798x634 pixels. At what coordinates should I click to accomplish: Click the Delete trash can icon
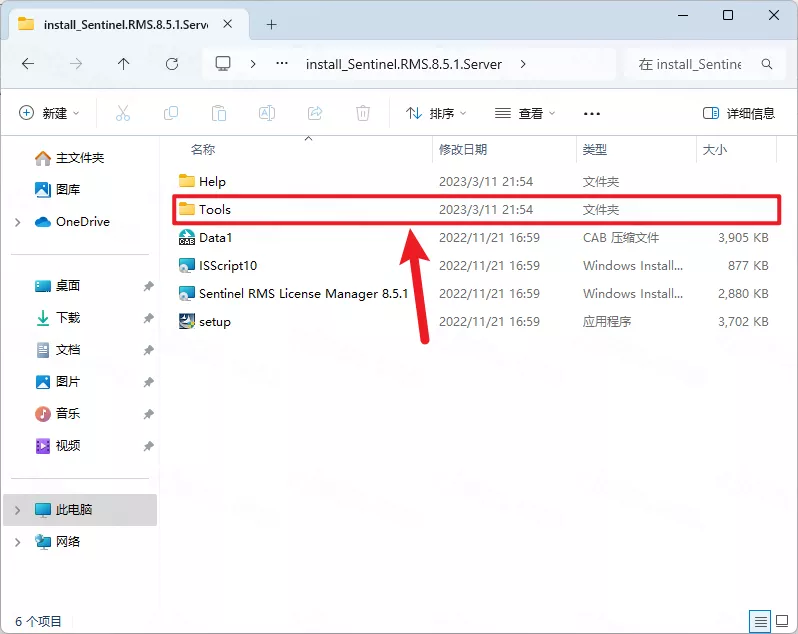click(364, 114)
